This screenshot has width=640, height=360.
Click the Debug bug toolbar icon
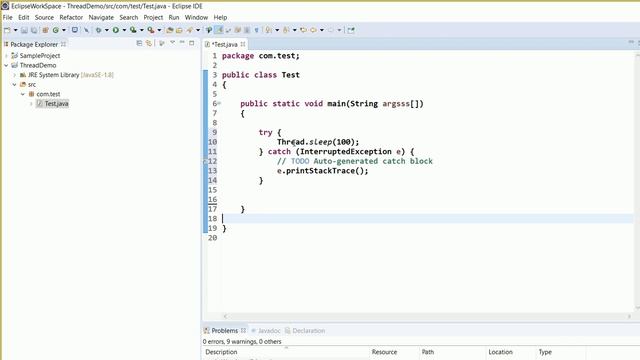tap(98, 30)
